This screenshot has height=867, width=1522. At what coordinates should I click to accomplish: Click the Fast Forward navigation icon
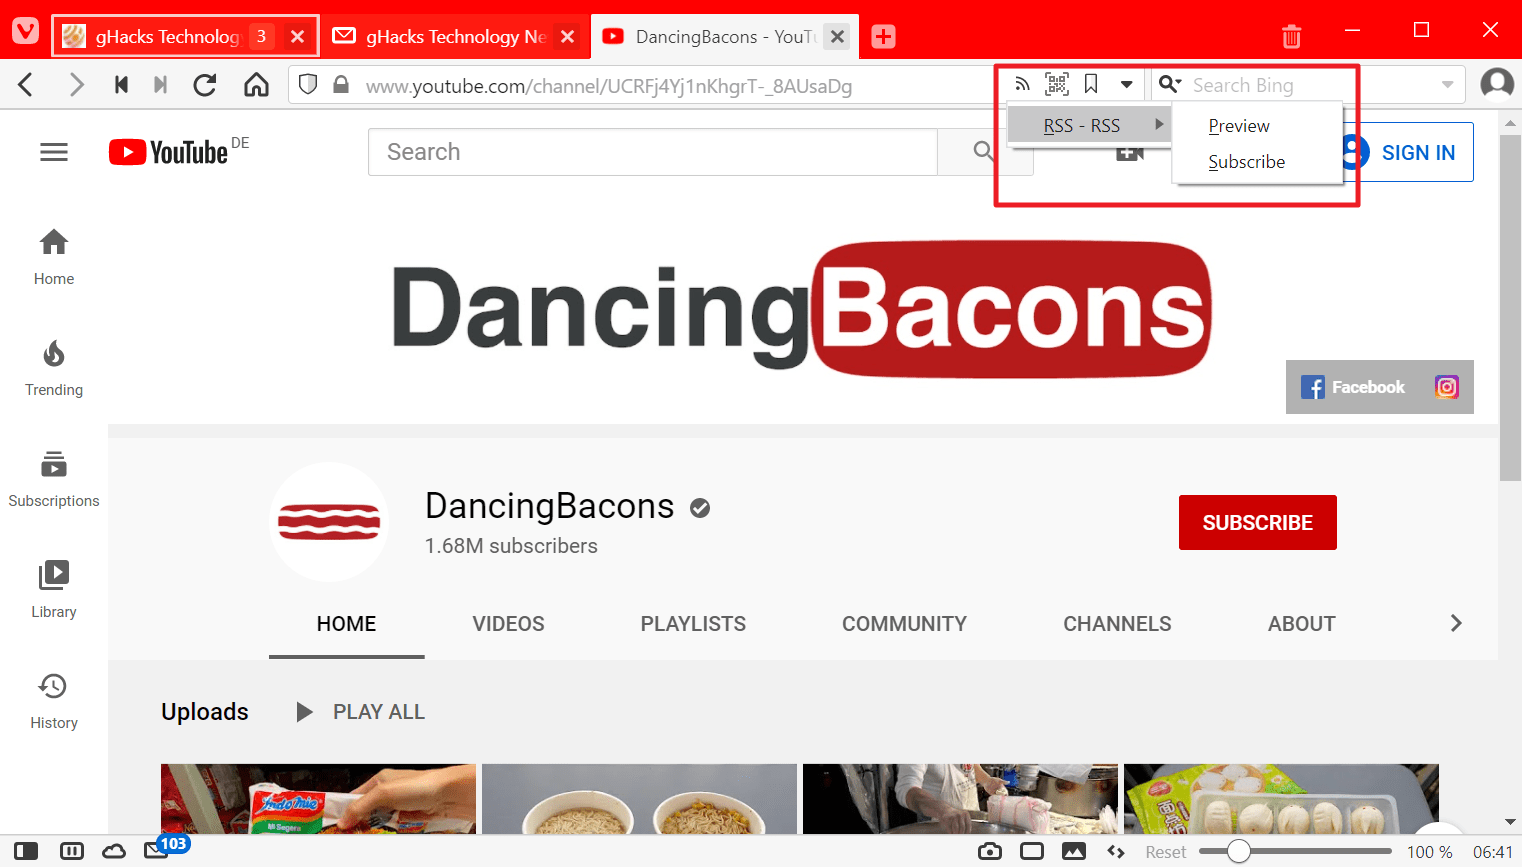tap(160, 85)
